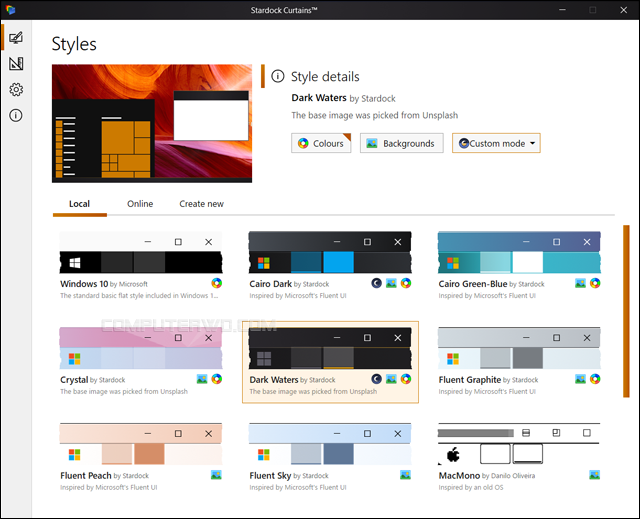Click the orange styles list scrollbar

(x=626, y=311)
